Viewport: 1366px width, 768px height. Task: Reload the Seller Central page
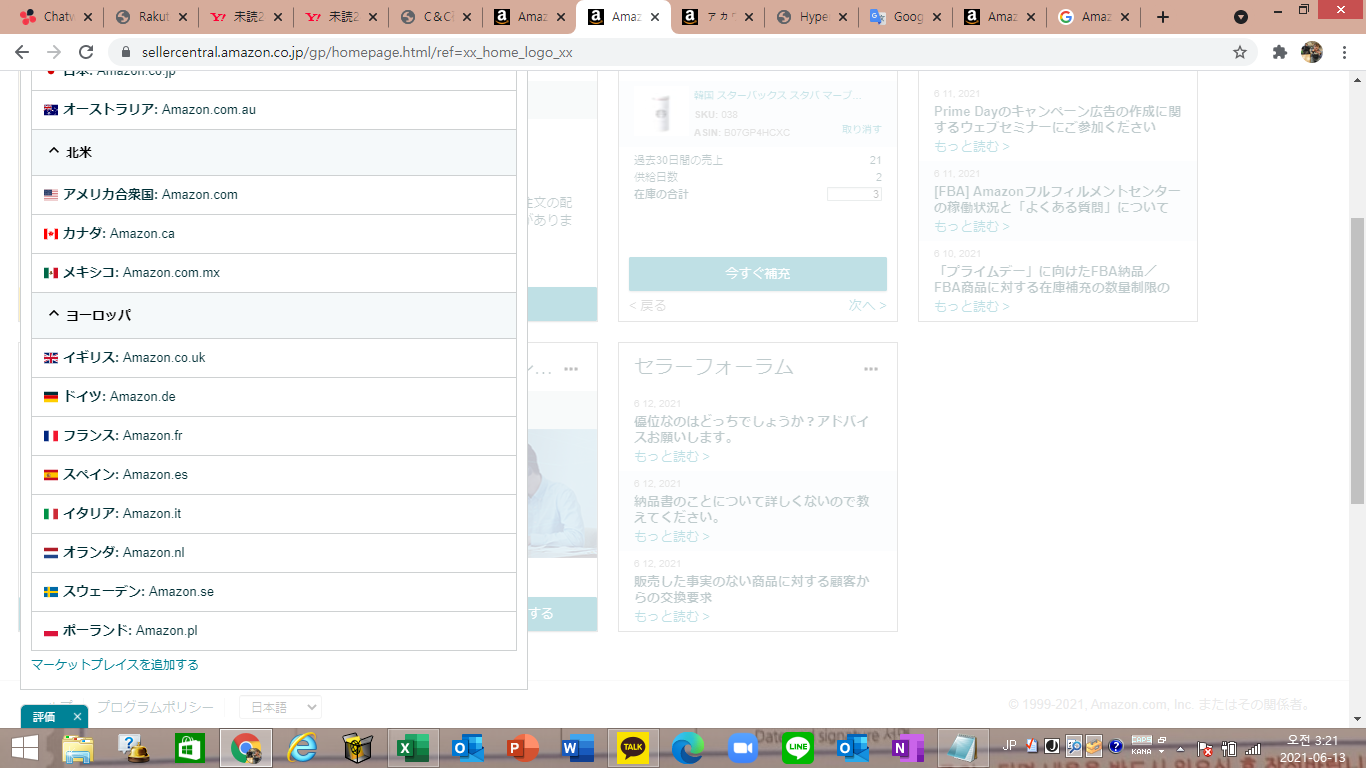[x=86, y=52]
